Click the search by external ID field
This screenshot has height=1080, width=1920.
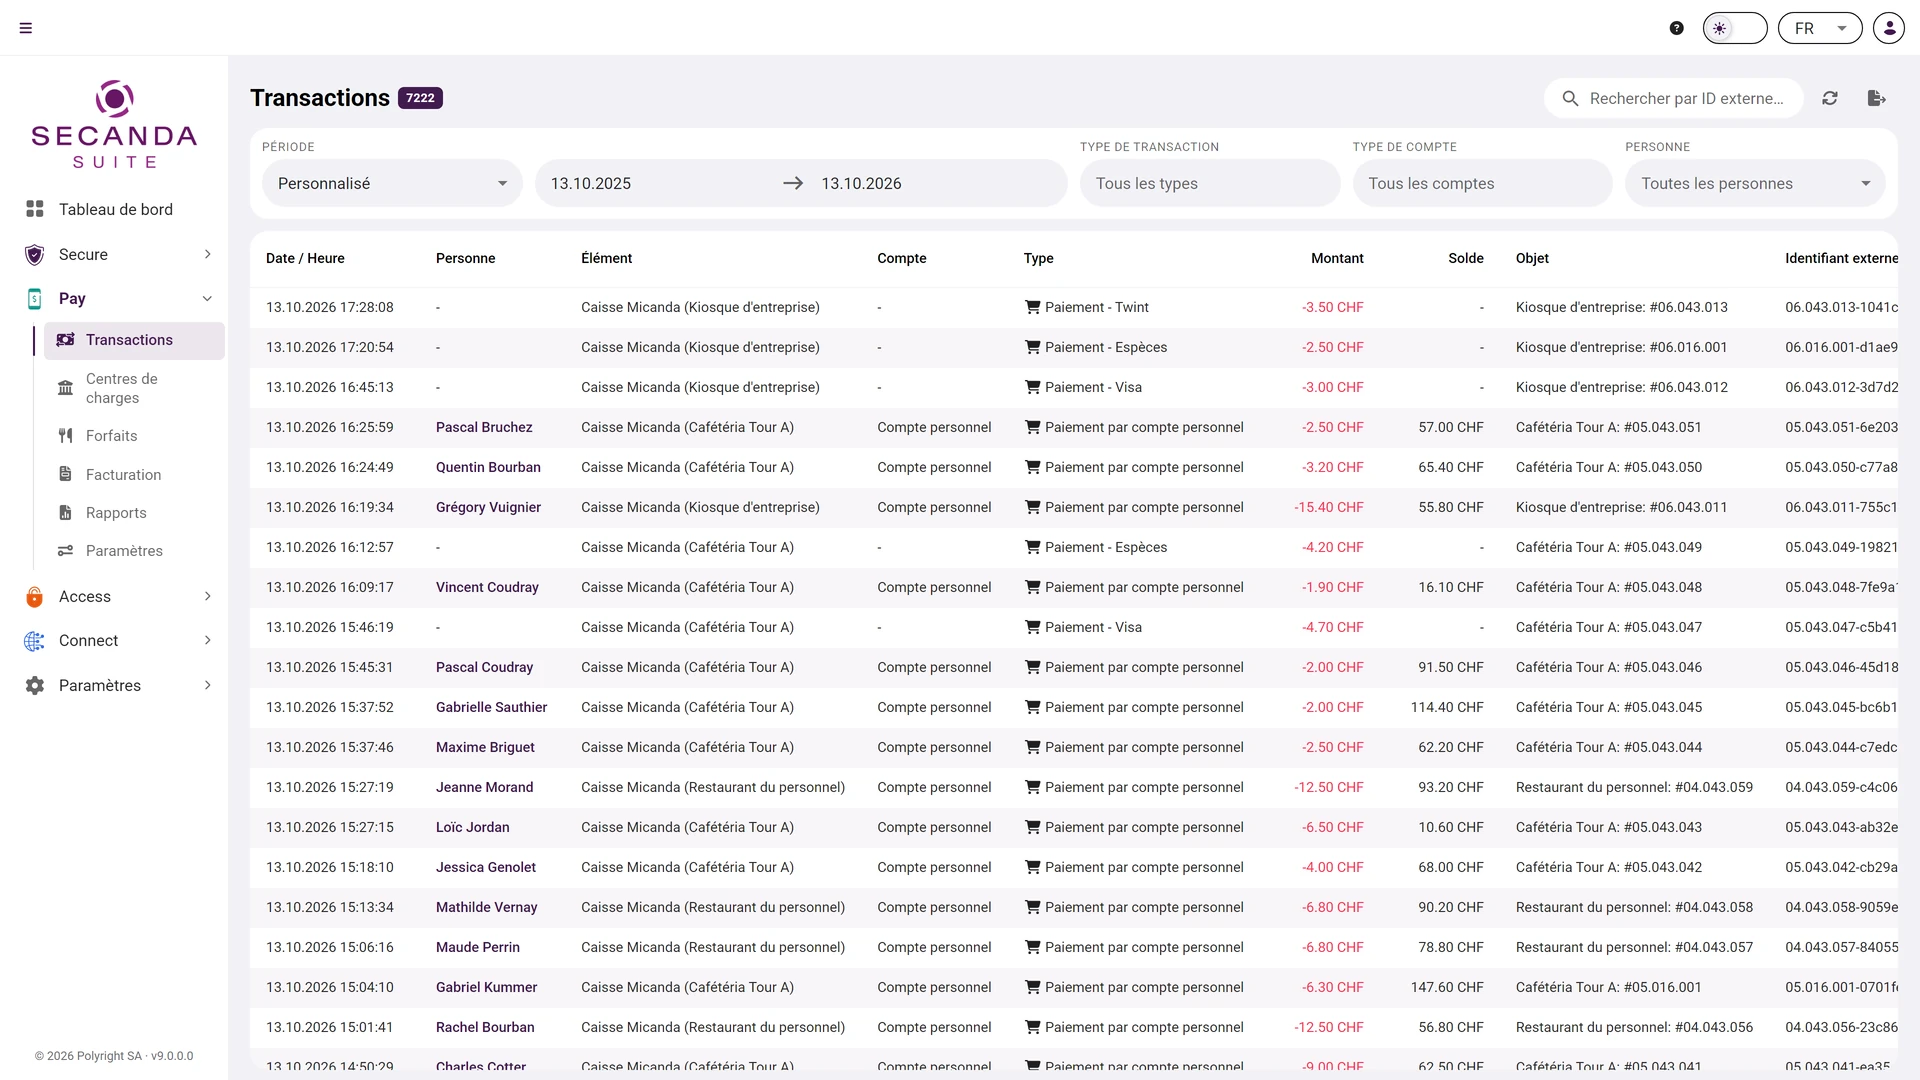pyautogui.click(x=1674, y=98)
